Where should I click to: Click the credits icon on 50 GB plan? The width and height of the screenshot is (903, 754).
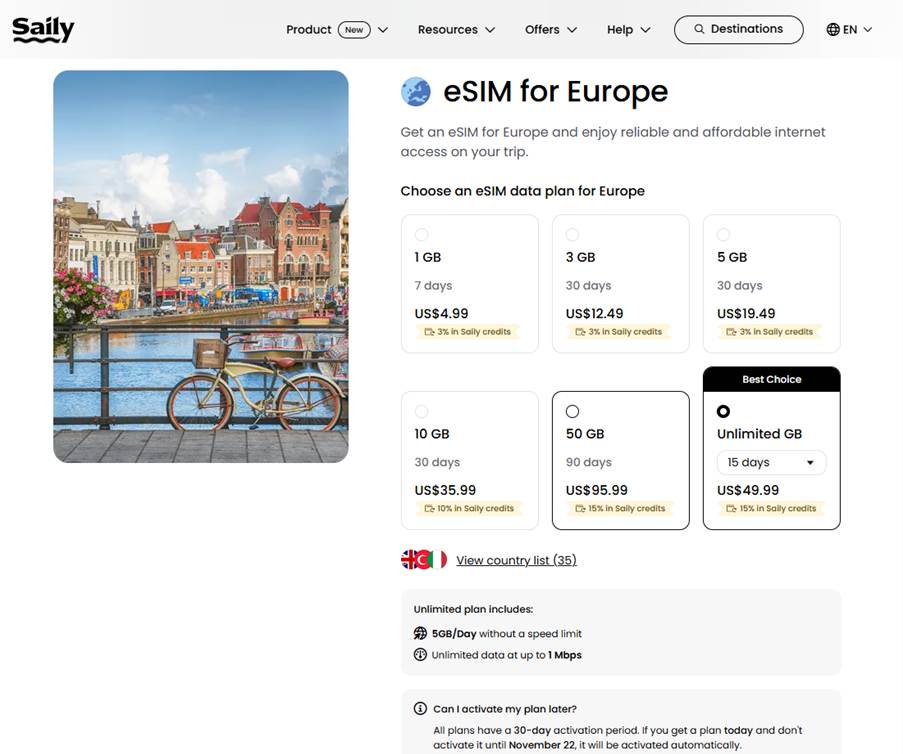(x=578, y=509)
